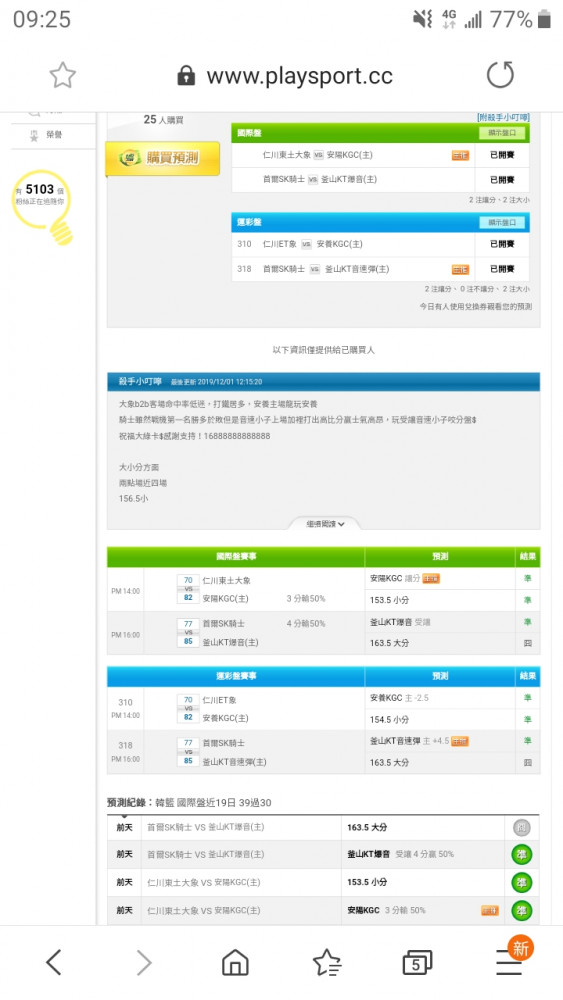Click the score box 70 vs 82 in 國際盤賽事

point(188,589)
